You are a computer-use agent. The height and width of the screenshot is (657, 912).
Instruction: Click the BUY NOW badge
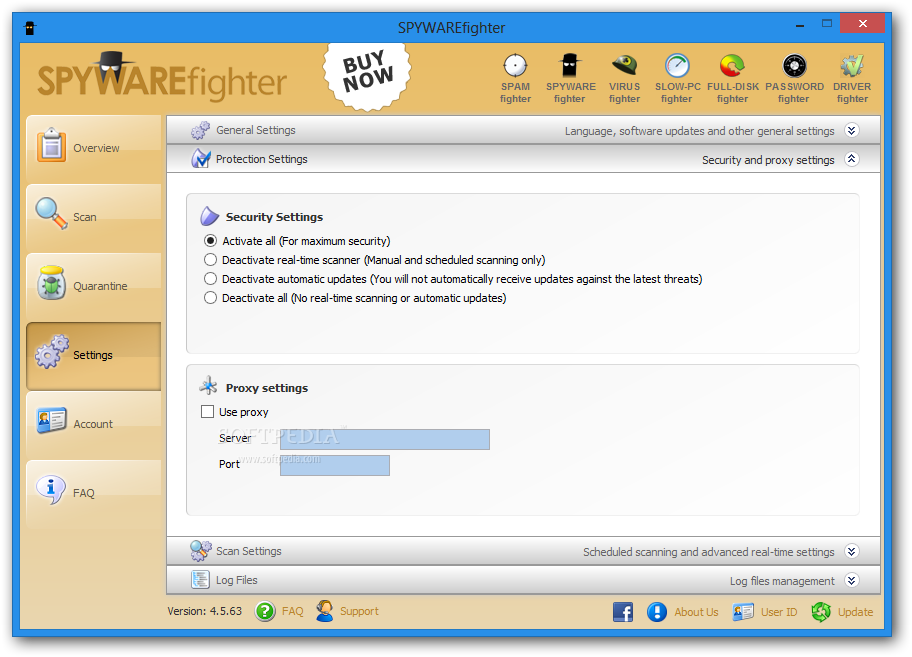(x=368, y=76)
